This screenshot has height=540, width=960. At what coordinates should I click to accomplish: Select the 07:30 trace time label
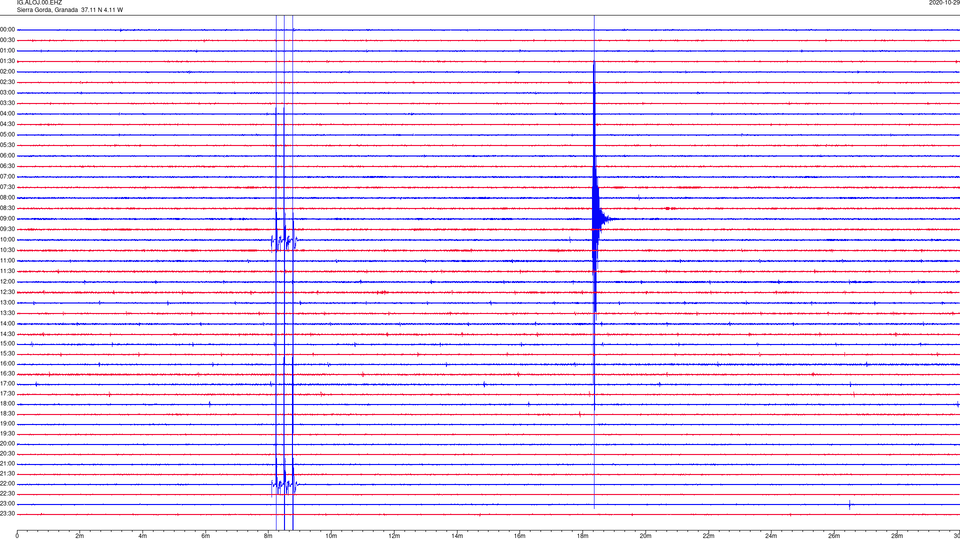pos(8,187)
